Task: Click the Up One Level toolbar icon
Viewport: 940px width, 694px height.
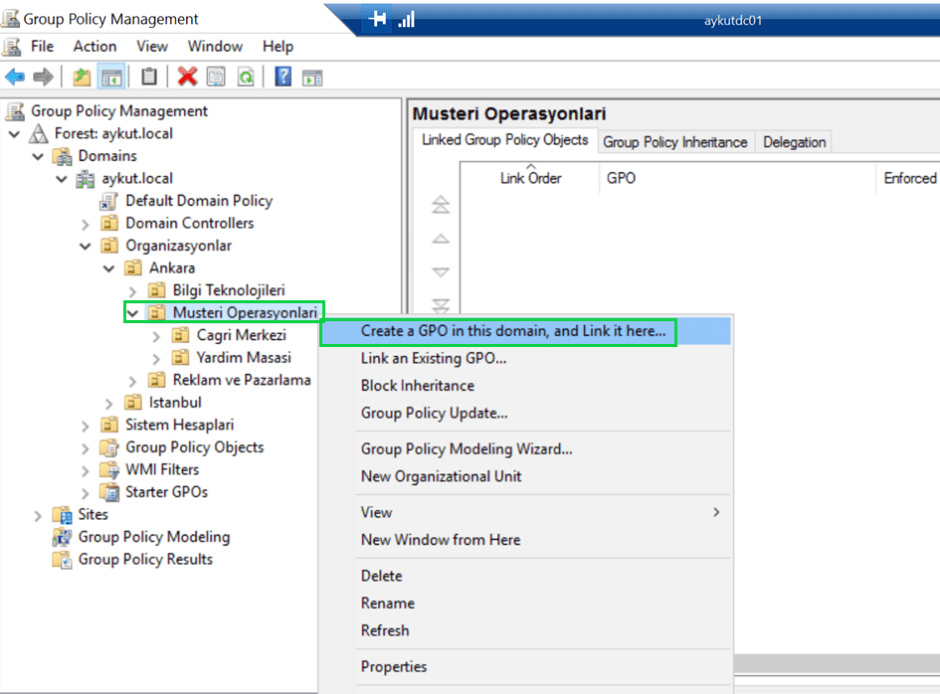Action: [82, 76]
